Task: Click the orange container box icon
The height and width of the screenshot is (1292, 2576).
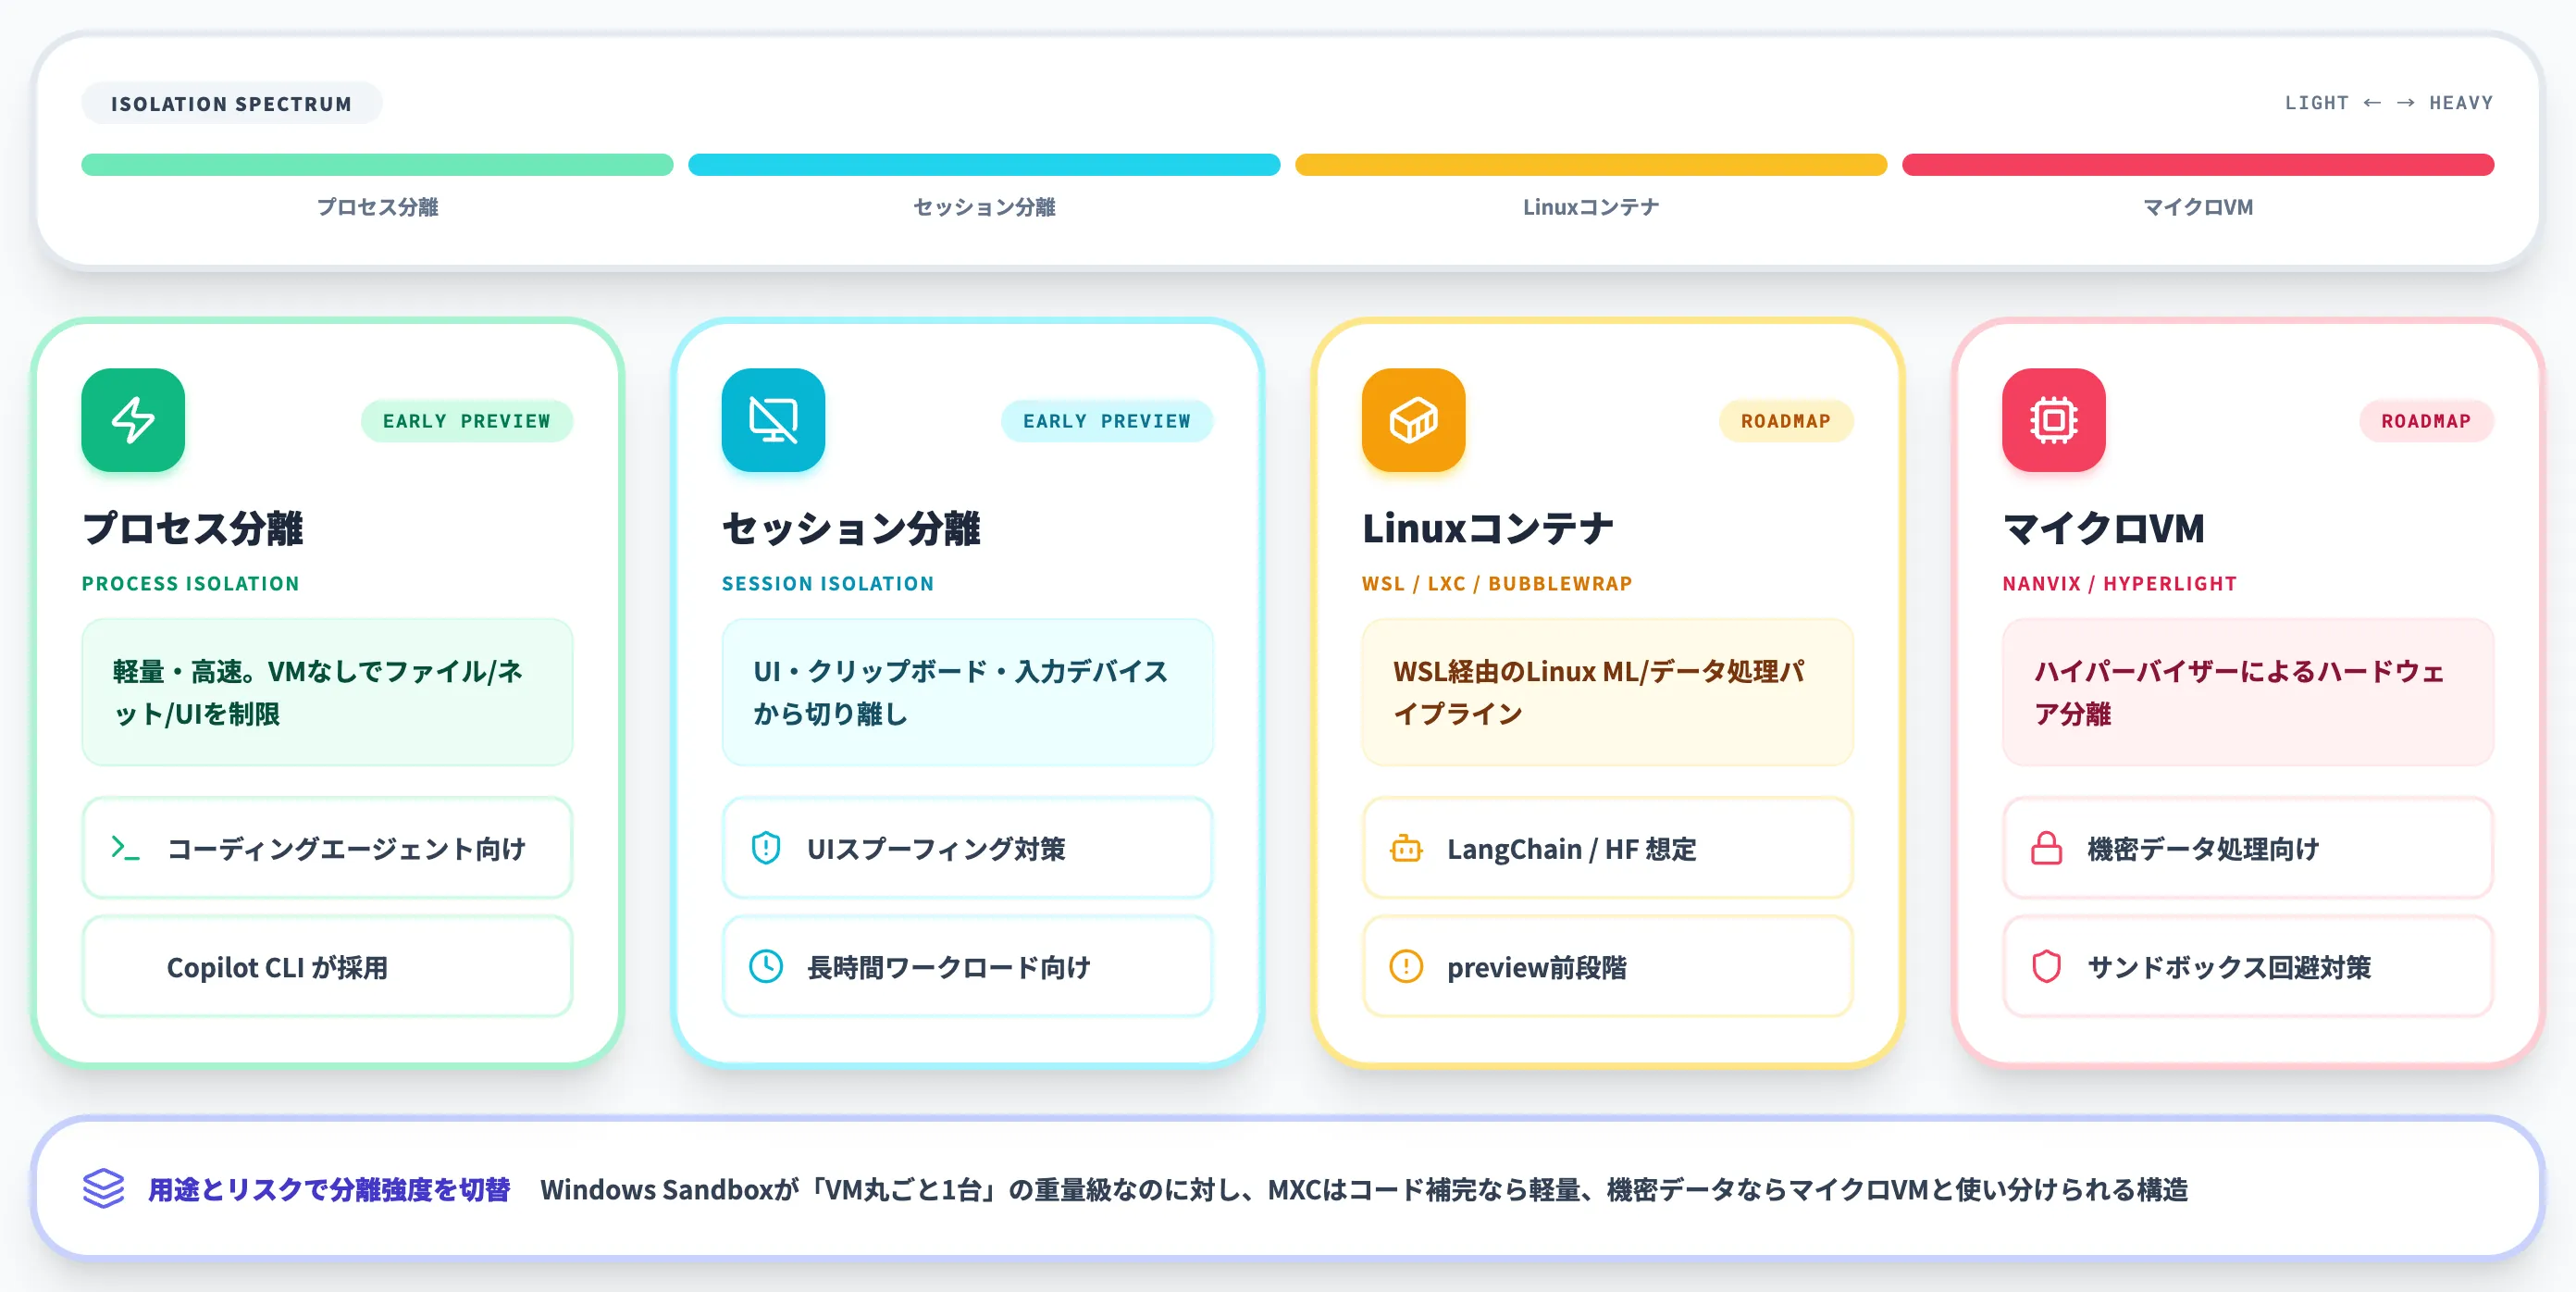Action: [1413, 420]
